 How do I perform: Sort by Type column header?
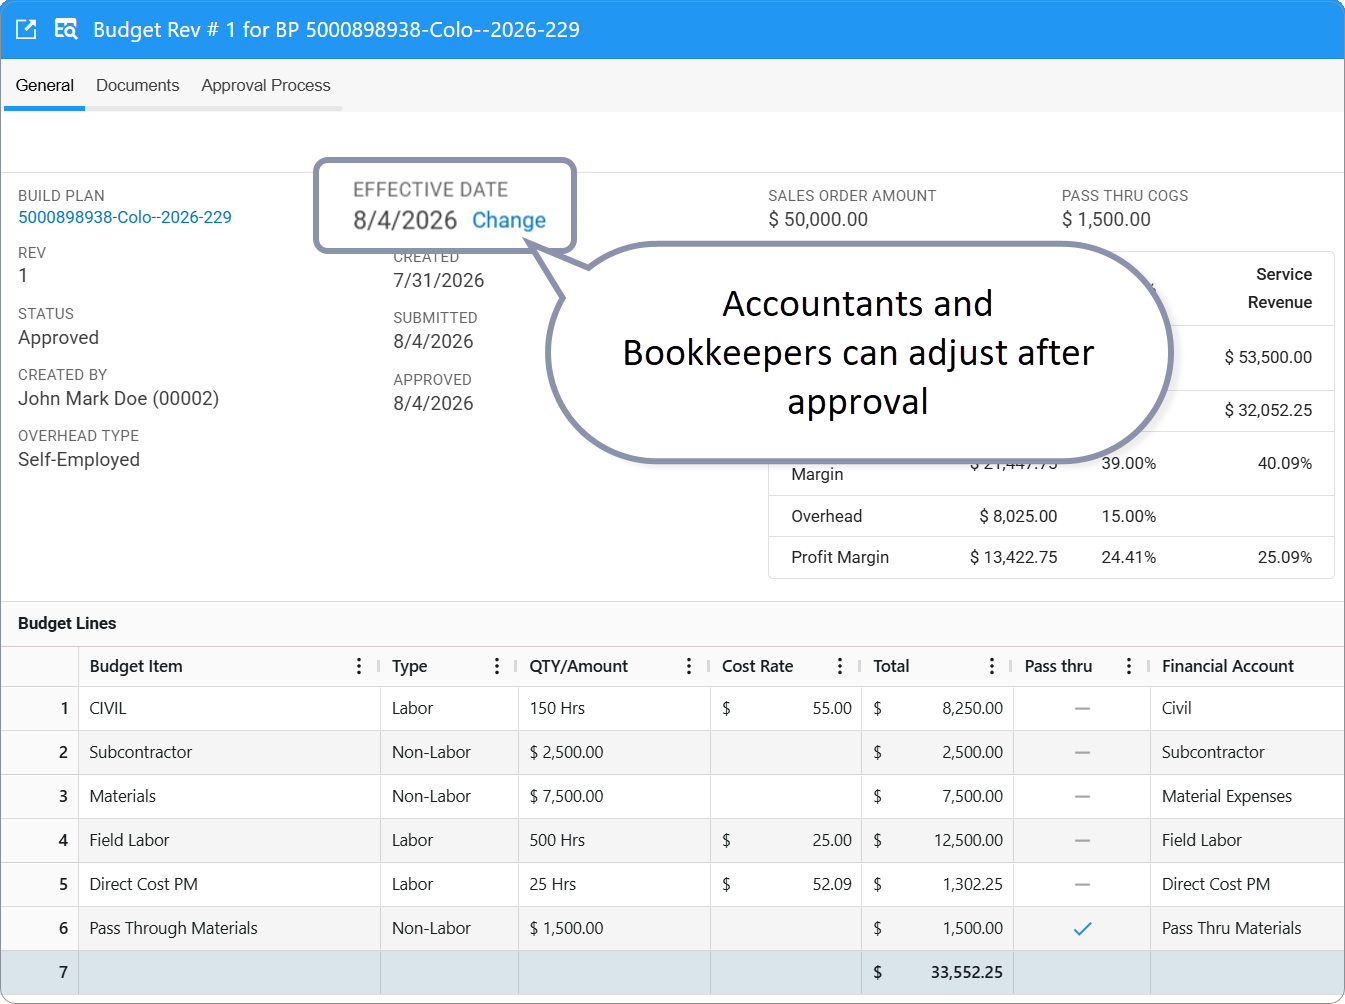click(410, 666)
